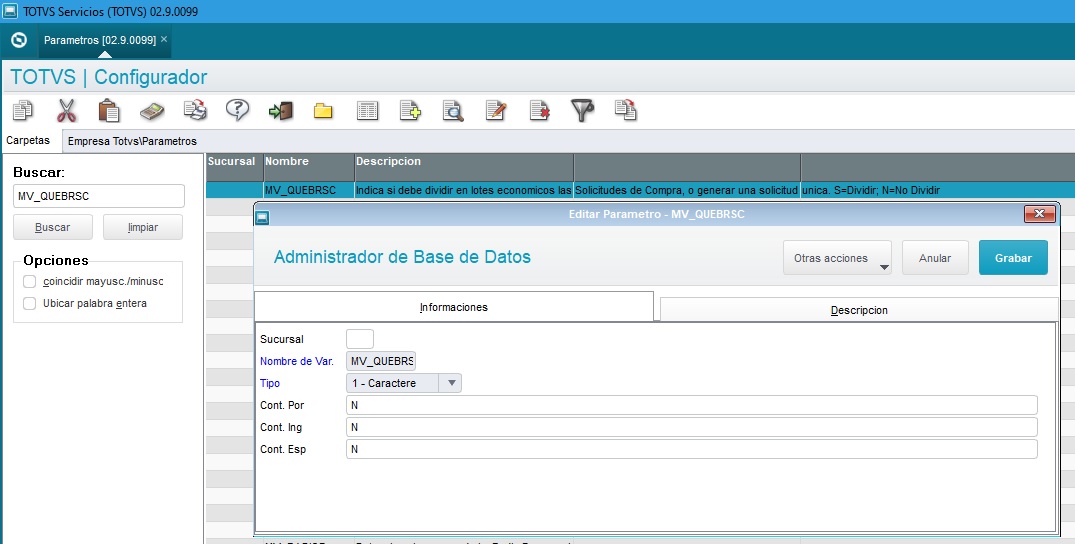Click the edit pencil document icon

(x=496, y=110)
